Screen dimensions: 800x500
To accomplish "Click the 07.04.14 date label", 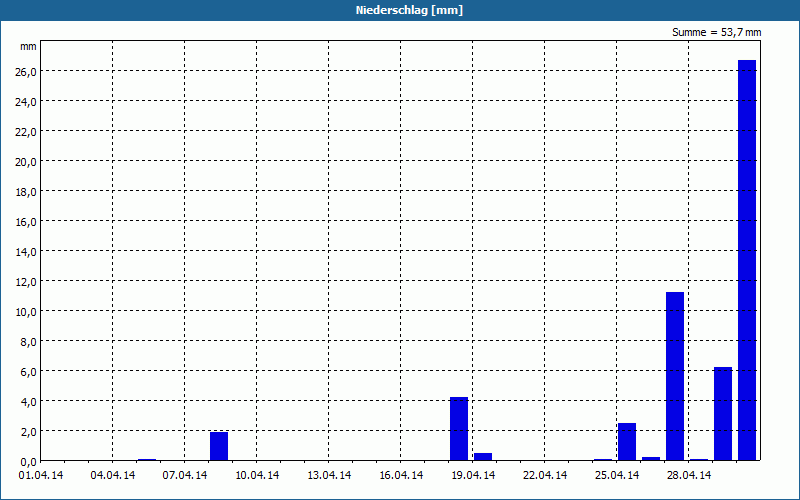I will pyautogui.click(x=185, y=476).
